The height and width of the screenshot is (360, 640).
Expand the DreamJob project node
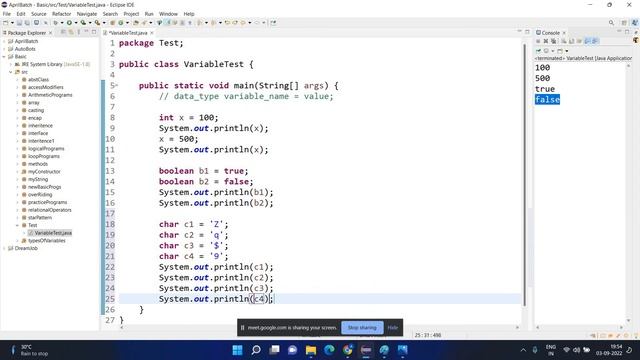pos(4,248)
